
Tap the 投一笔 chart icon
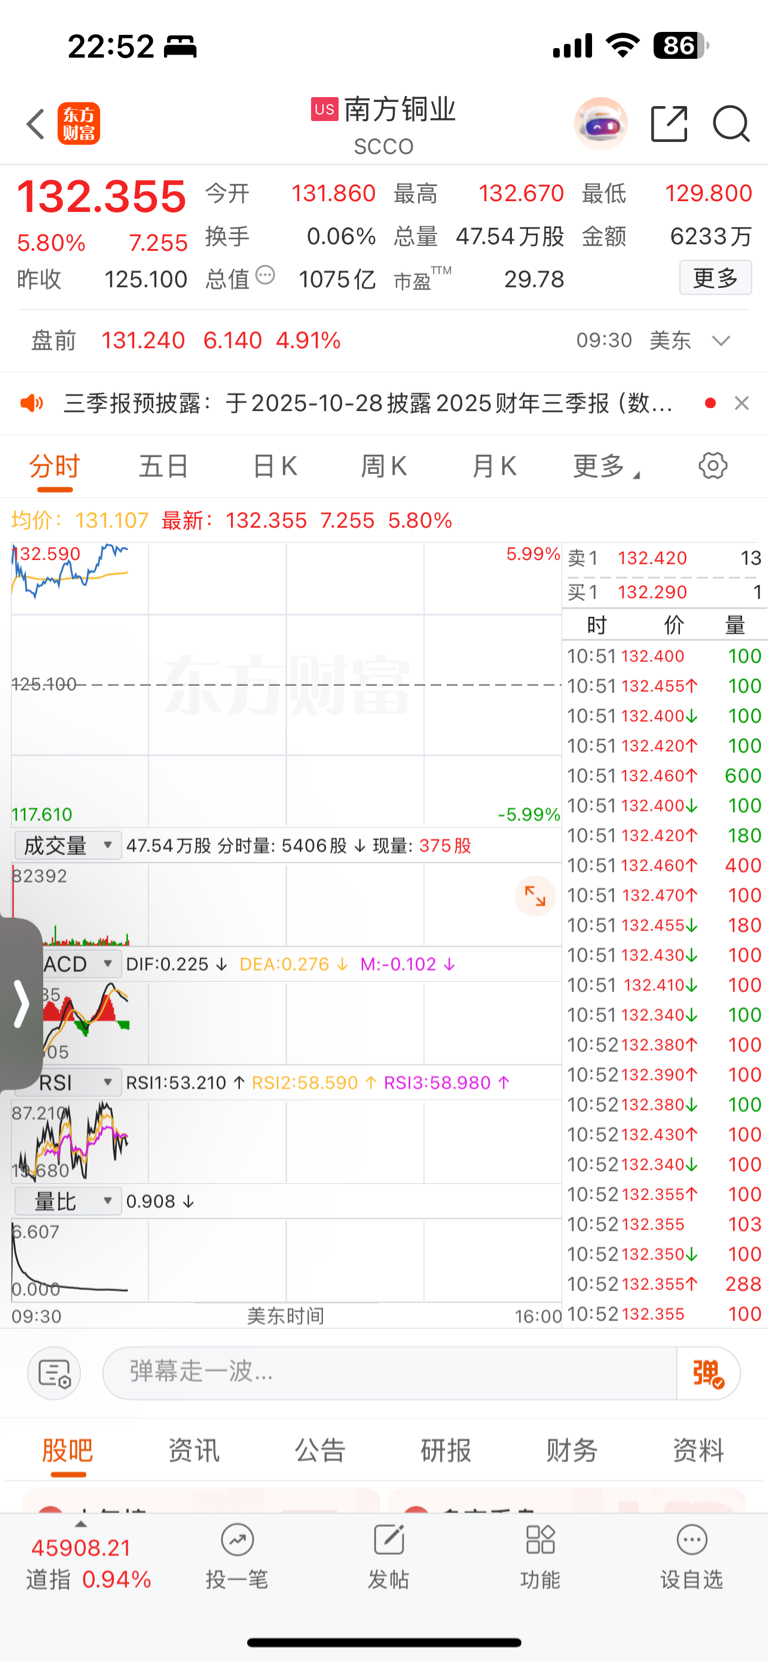[x=237, y=1540]
